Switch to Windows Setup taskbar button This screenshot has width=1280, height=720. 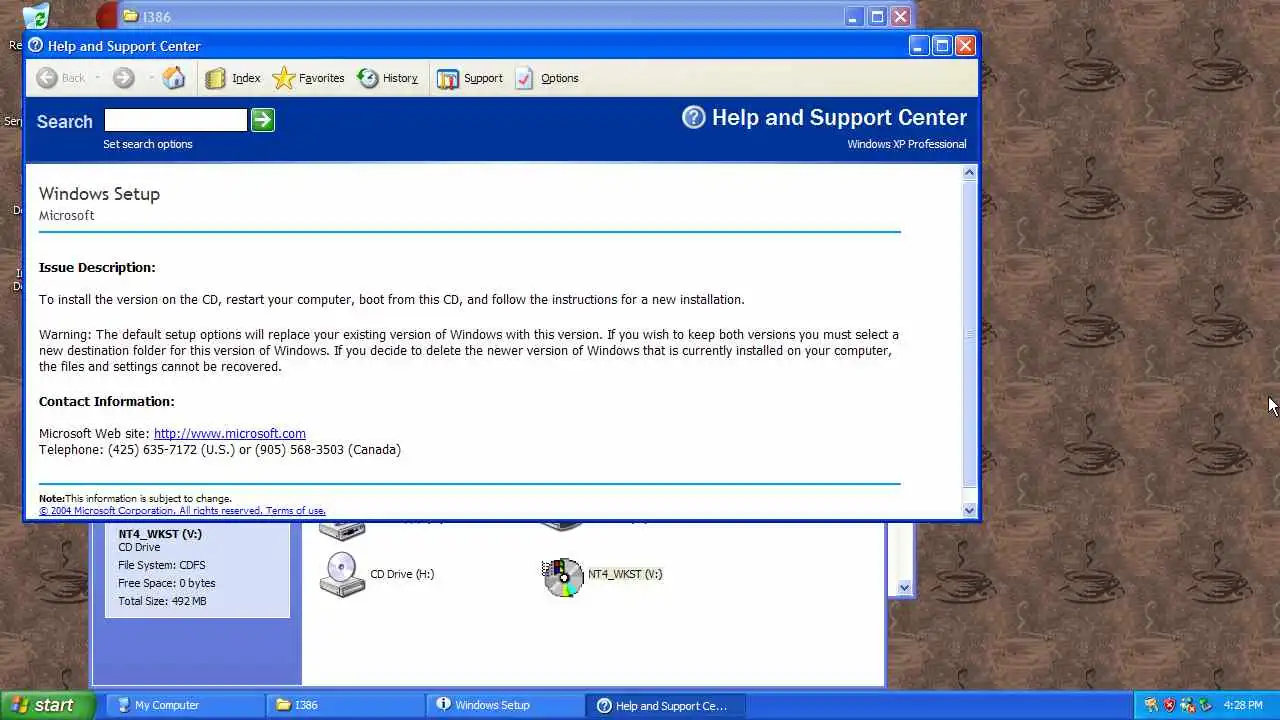(505, 705)
